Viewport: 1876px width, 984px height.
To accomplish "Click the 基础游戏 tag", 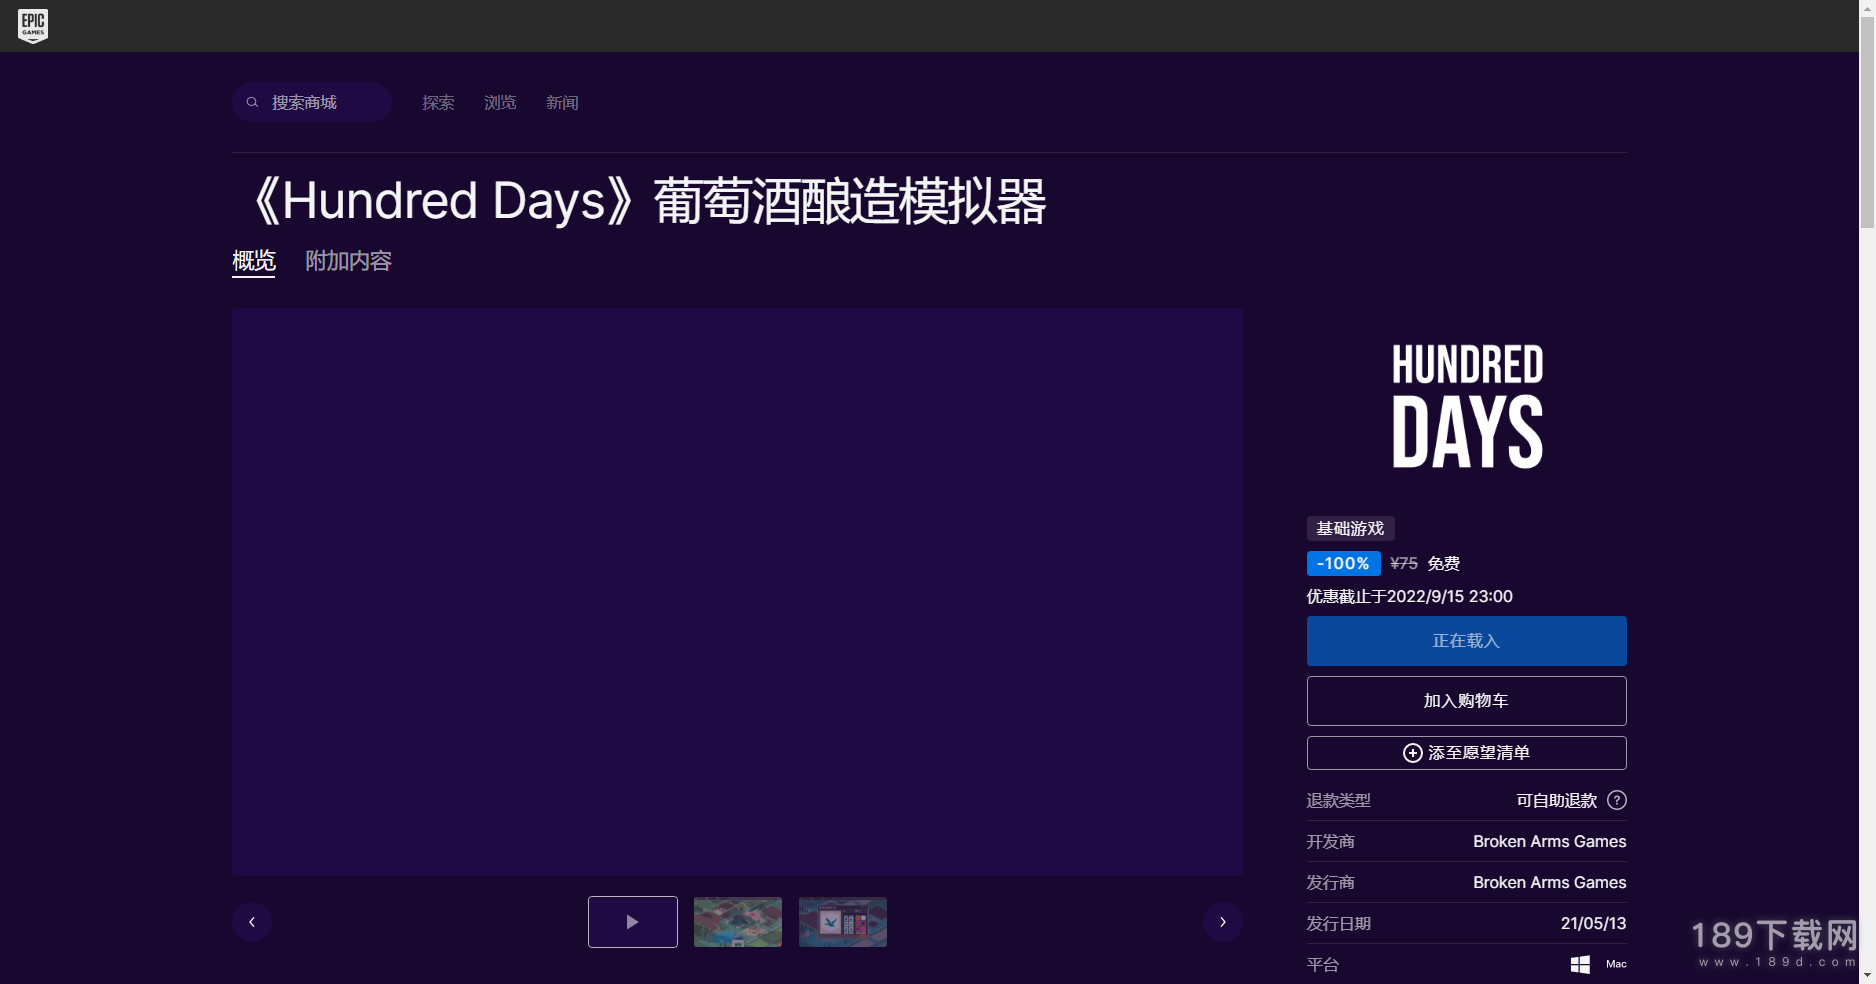I will click(1350, 528).
